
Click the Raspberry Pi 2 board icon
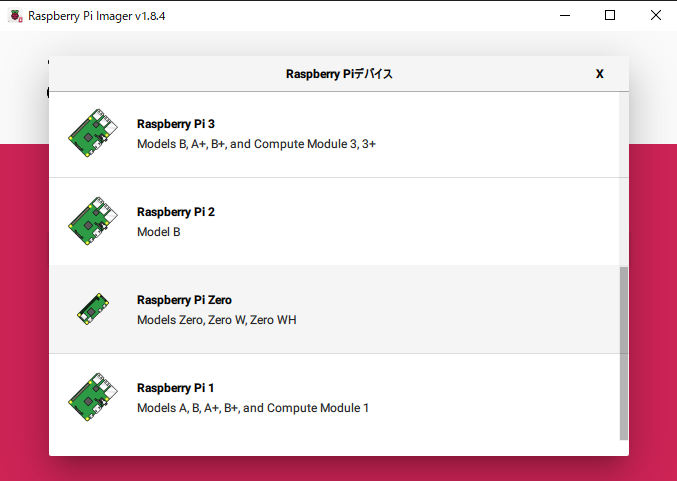[93, 221]
